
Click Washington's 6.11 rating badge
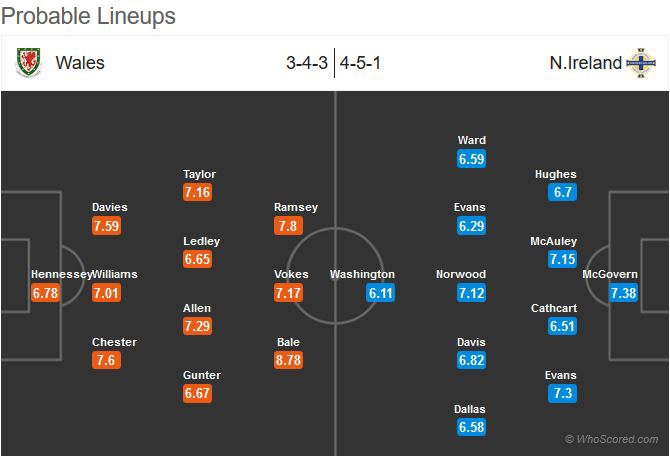pos(380,293)
